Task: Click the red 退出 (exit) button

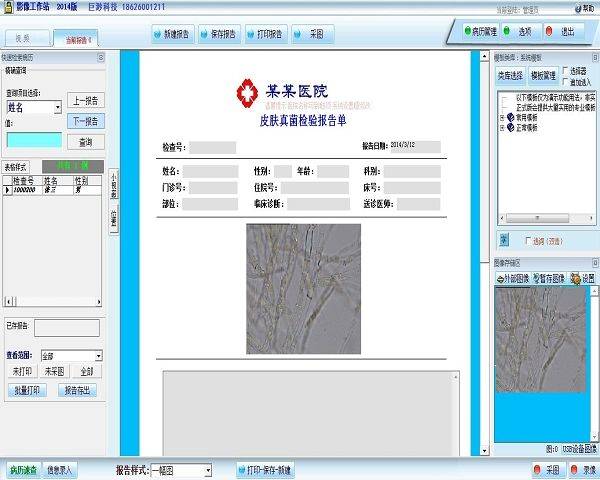Action: (x=562, y=32)
